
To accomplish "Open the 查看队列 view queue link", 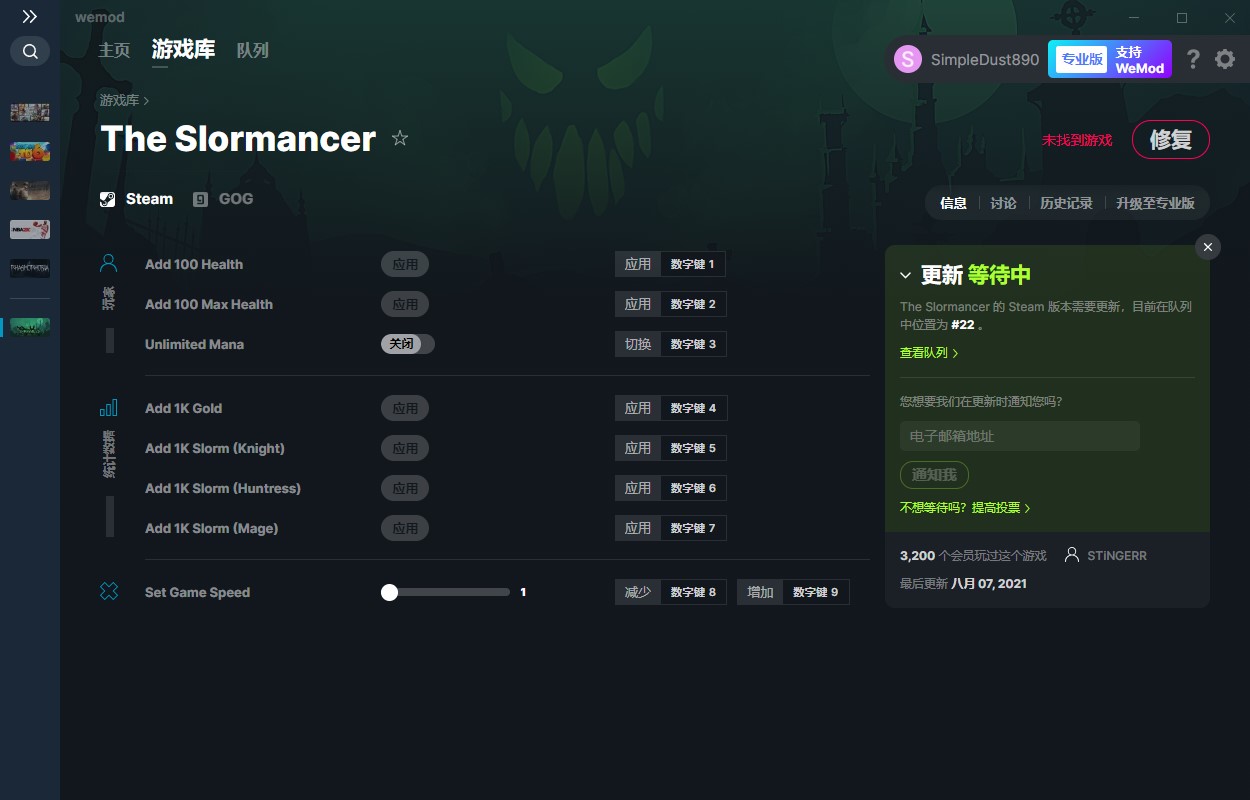I will (x=929, y=353).
